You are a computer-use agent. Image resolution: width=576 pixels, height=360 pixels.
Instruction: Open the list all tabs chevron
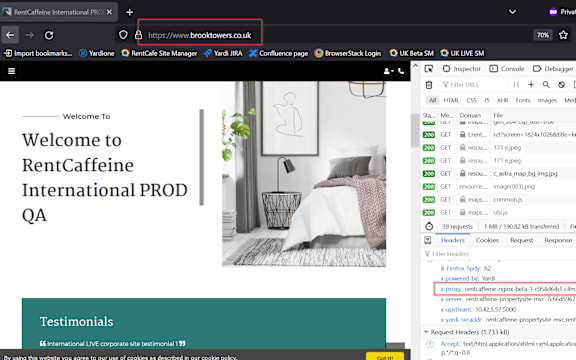[512, 12]
